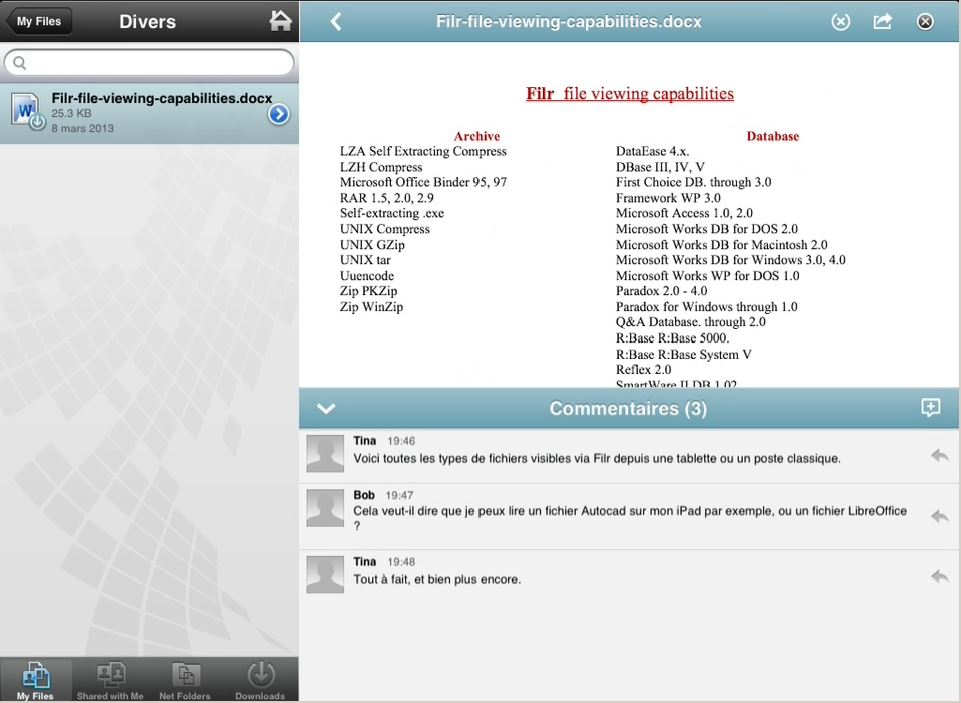Viewport: 961px width, 703px height.
Task: Focus the search field
Action: coord(149,63)
